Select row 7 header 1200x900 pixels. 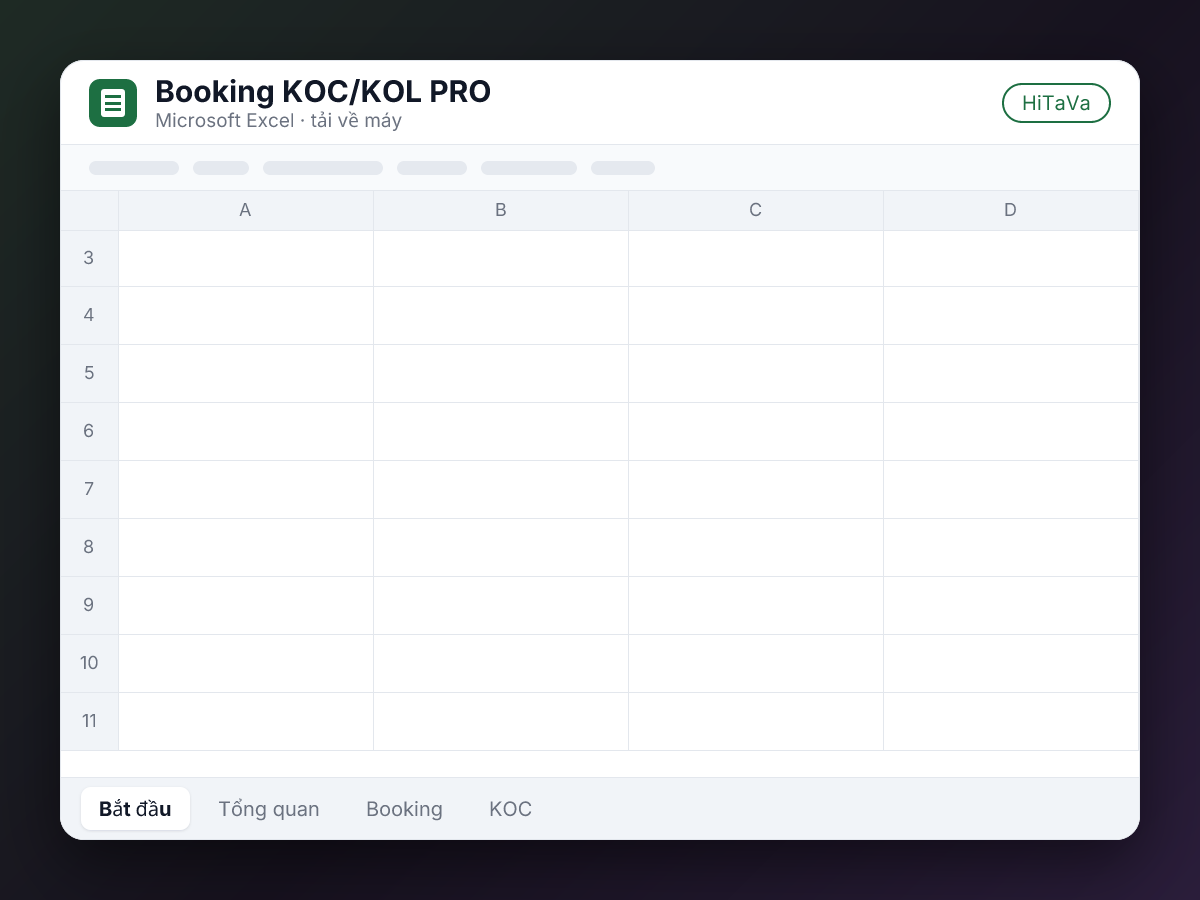click(89, 490)
